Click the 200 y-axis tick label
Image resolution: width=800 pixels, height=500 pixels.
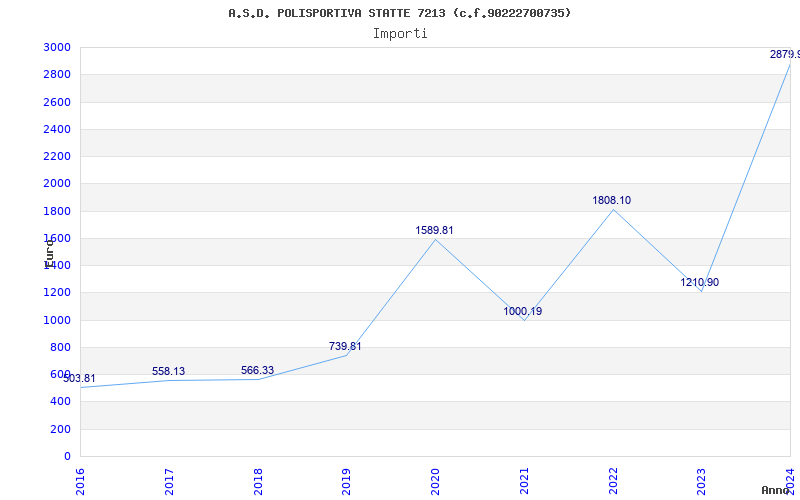click(x=61, y=429)
